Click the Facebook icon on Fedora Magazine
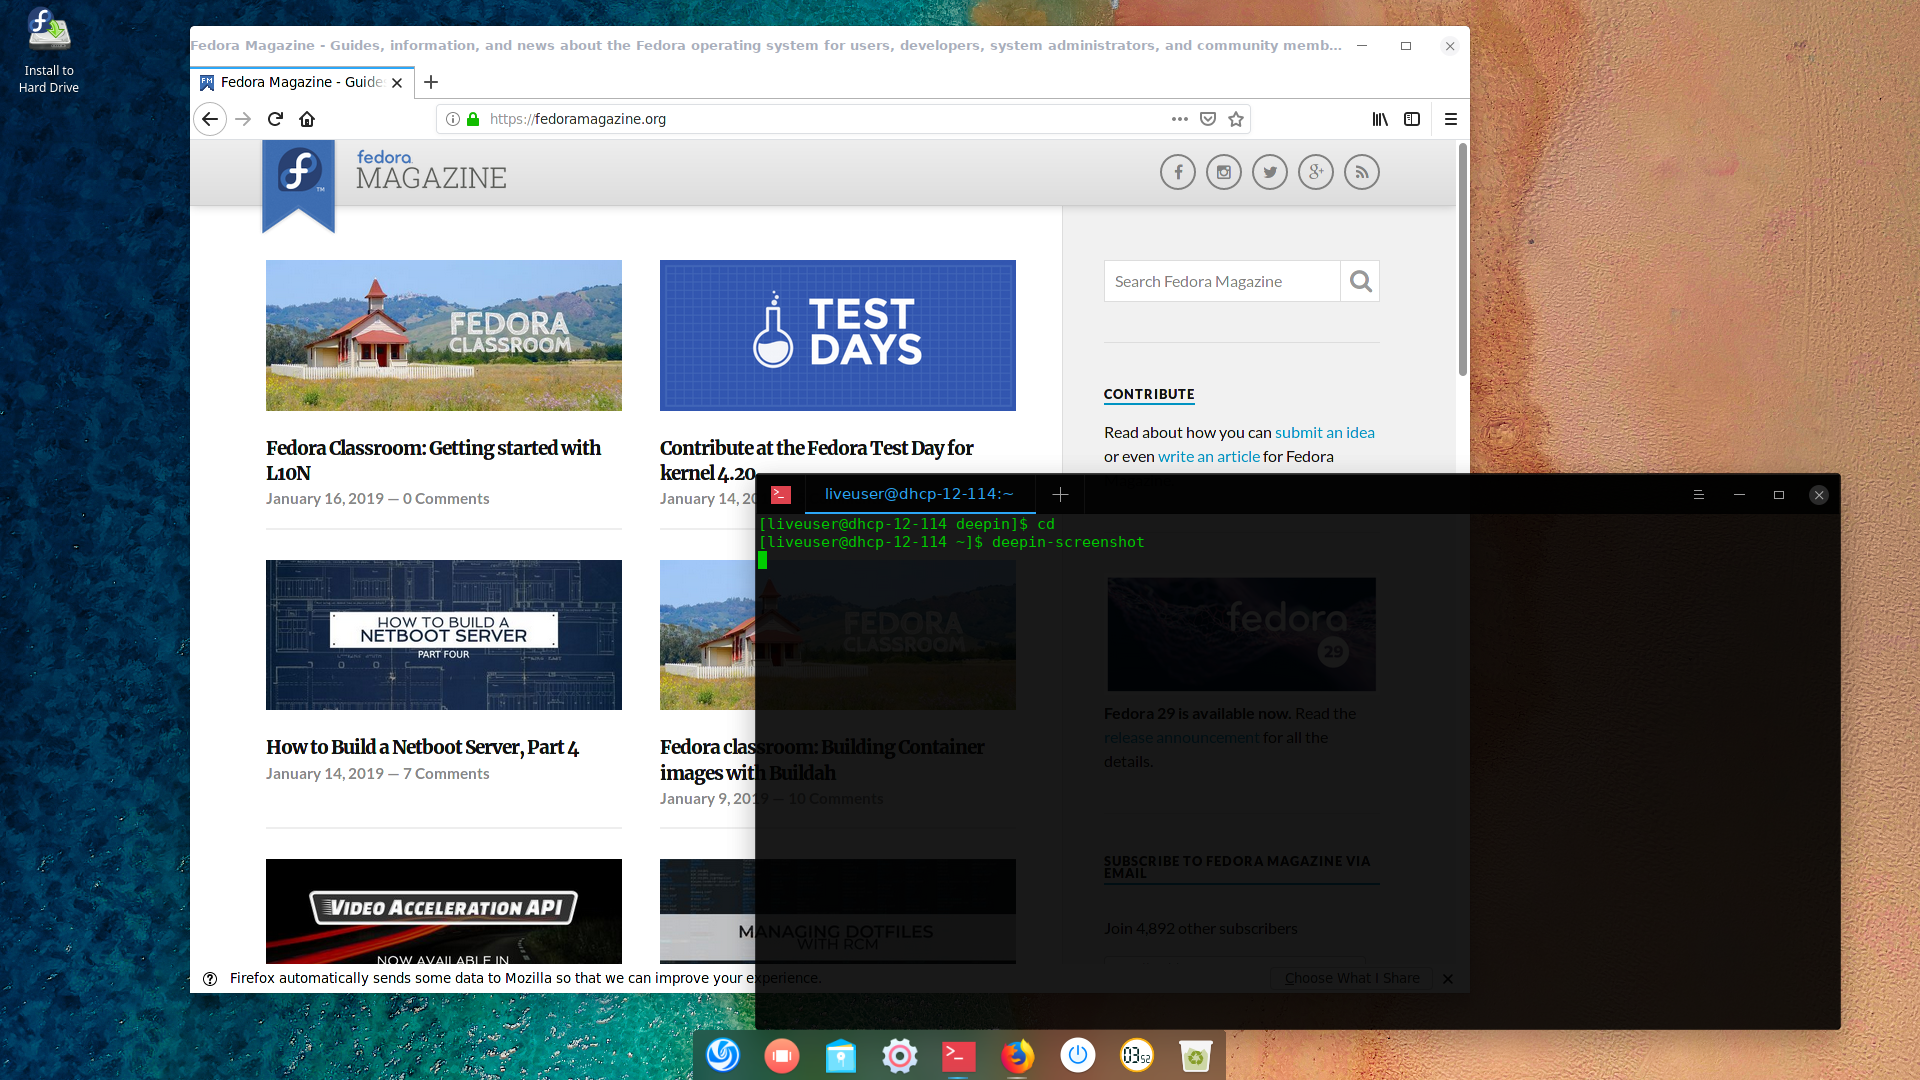Viewport: 1920px width, 1080px height. (x=1177, y=172)
